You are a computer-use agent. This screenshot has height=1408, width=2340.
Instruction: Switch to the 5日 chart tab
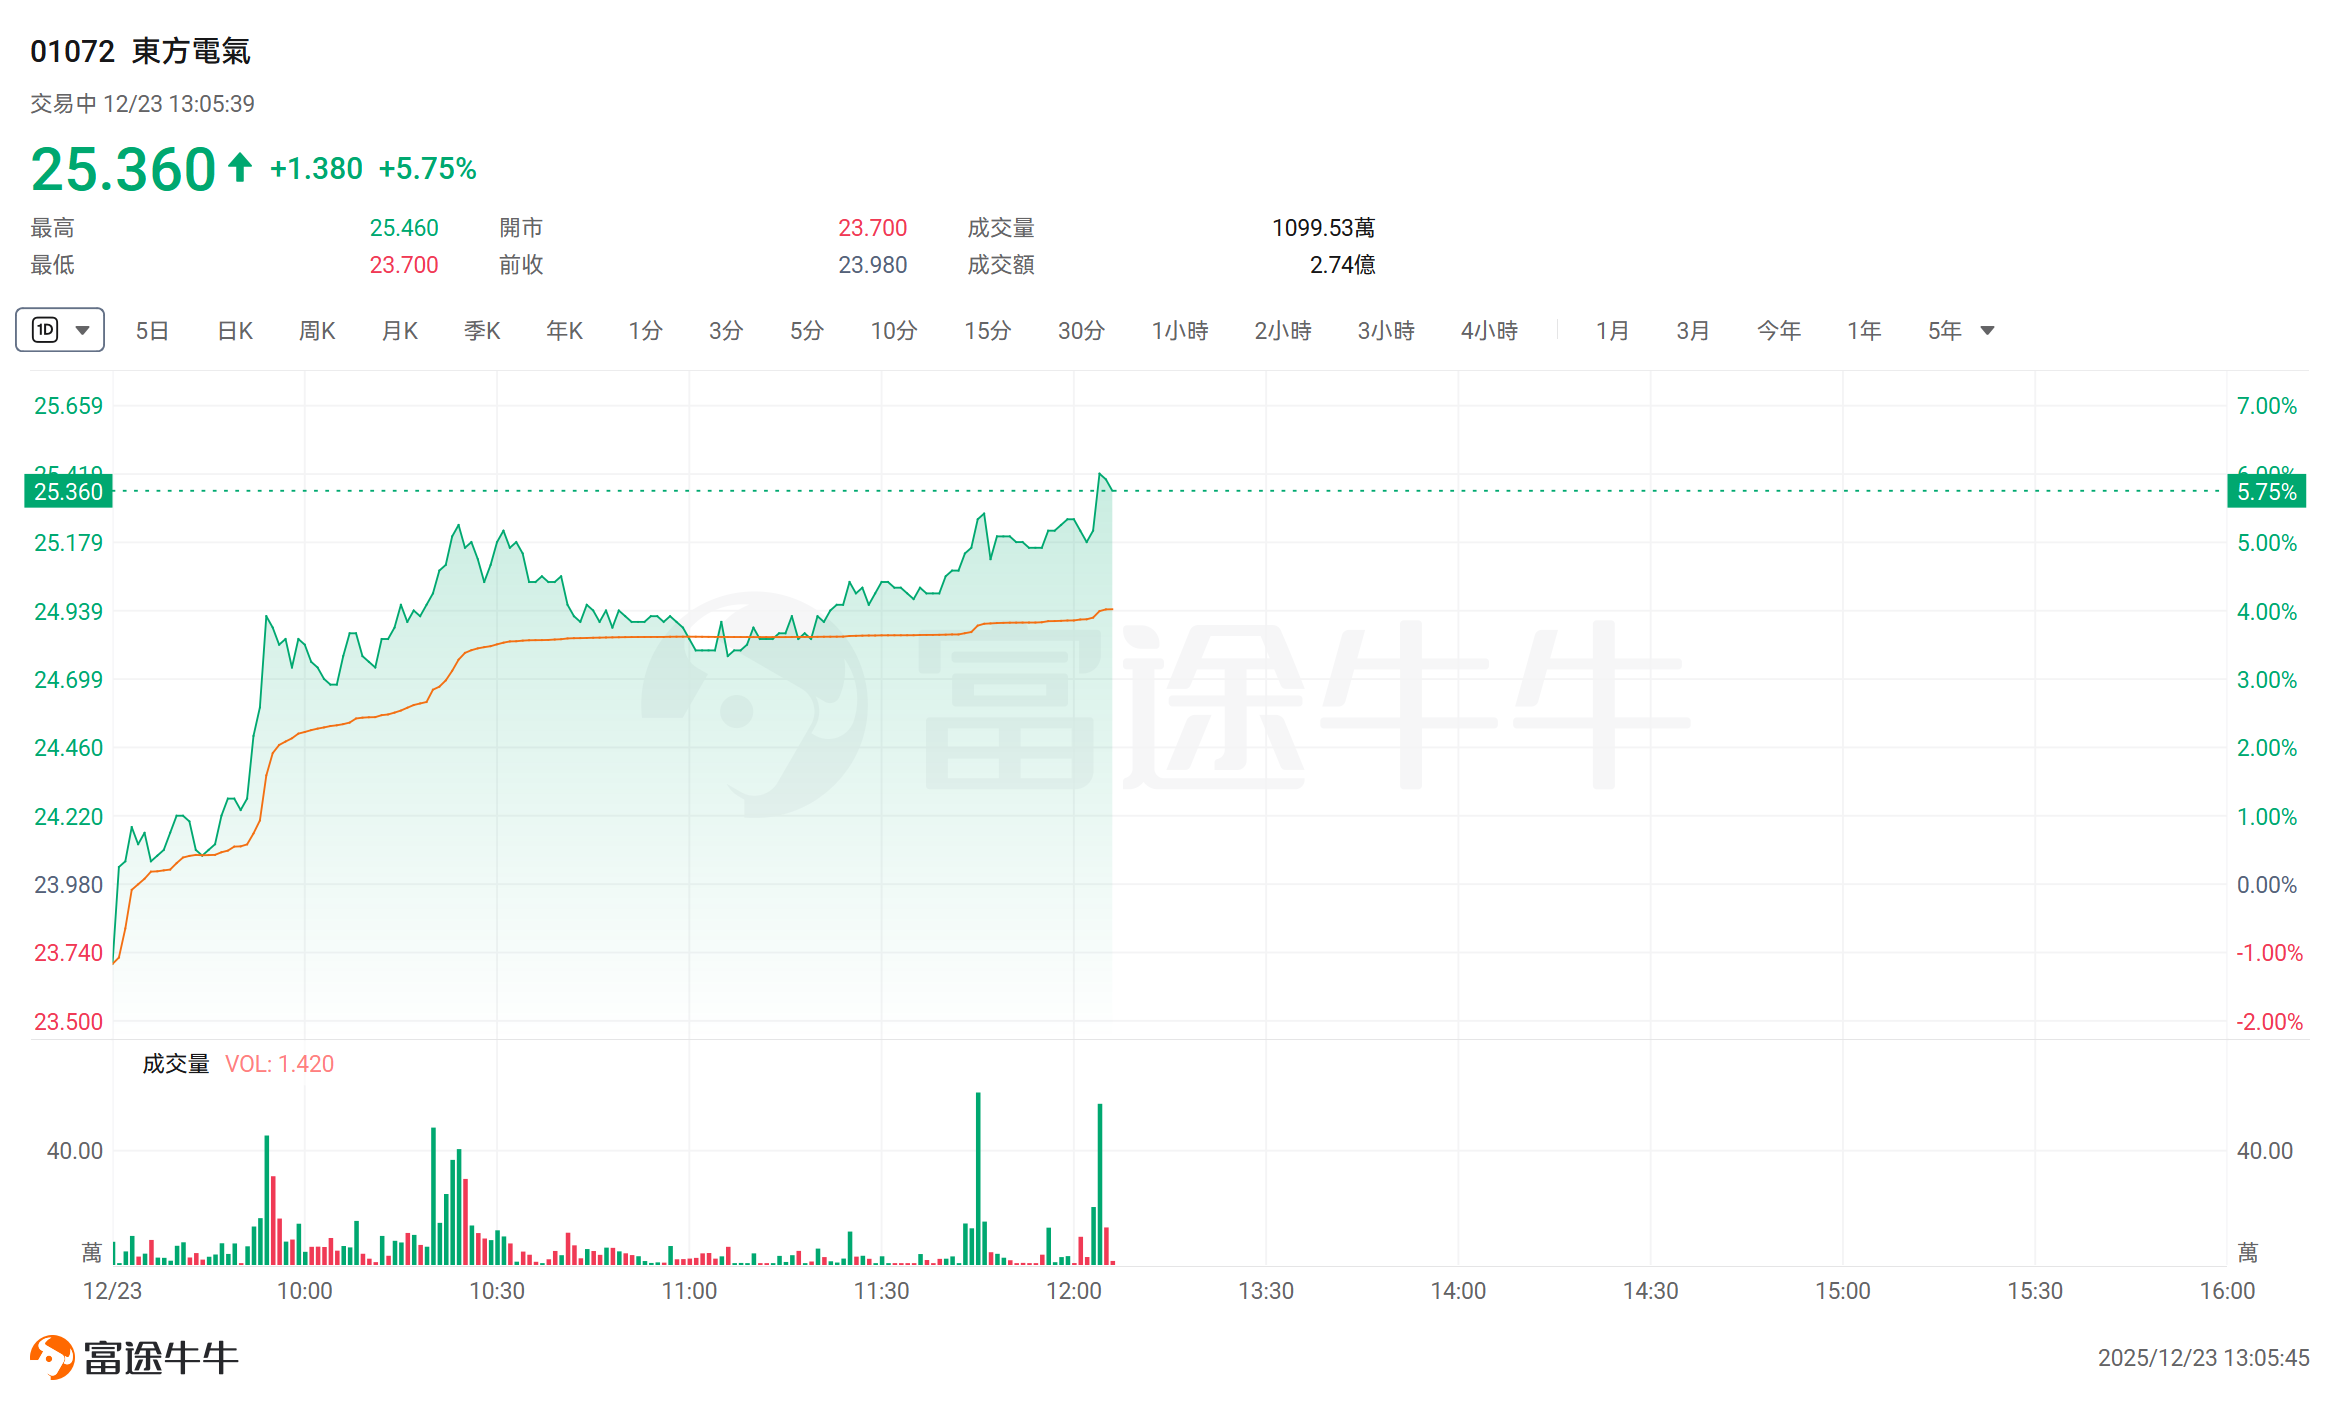[x=152, y=331]
